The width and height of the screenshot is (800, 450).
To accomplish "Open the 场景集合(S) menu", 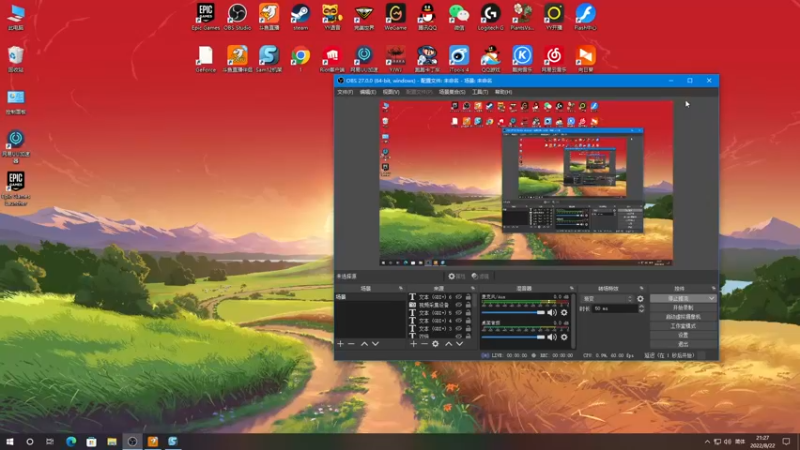I will [452, 92].
